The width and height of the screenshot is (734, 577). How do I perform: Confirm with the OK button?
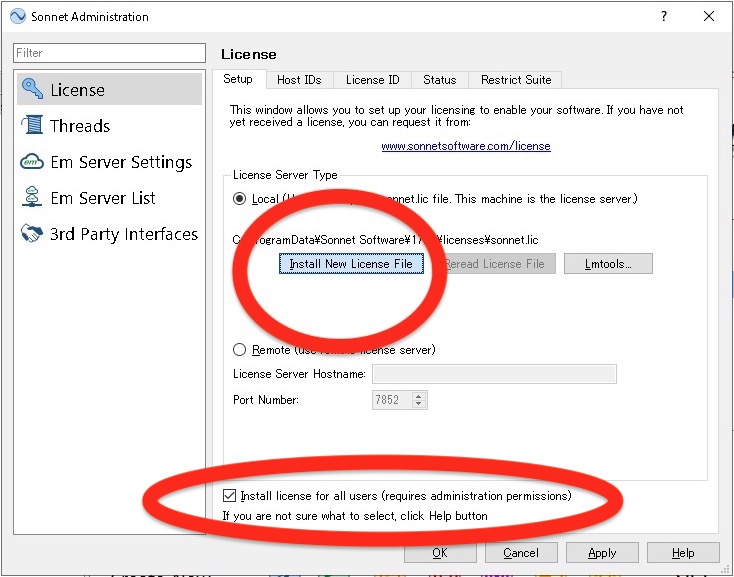click(440, 553)
